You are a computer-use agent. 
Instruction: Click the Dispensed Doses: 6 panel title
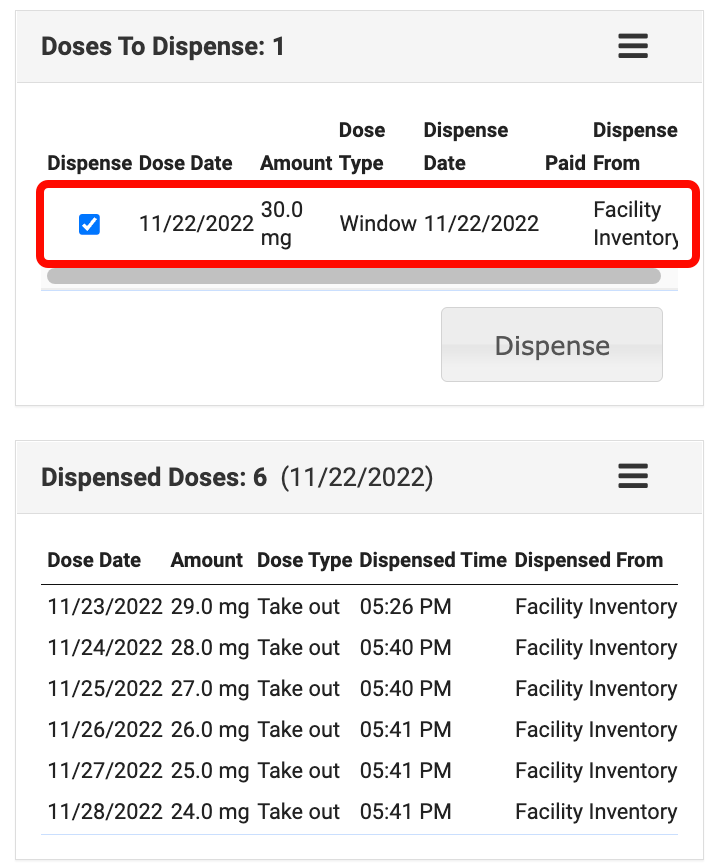pyautogui.click(x=154, y=478)
